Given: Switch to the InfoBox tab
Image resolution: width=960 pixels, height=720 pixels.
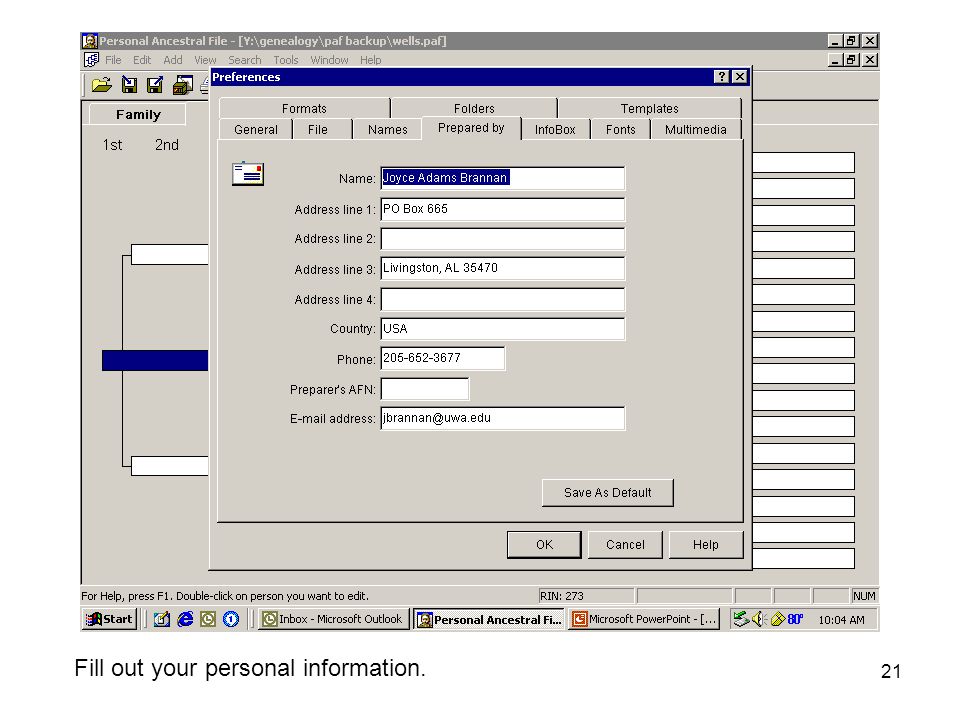Looking at the screenshot, I should click(555, 129).
